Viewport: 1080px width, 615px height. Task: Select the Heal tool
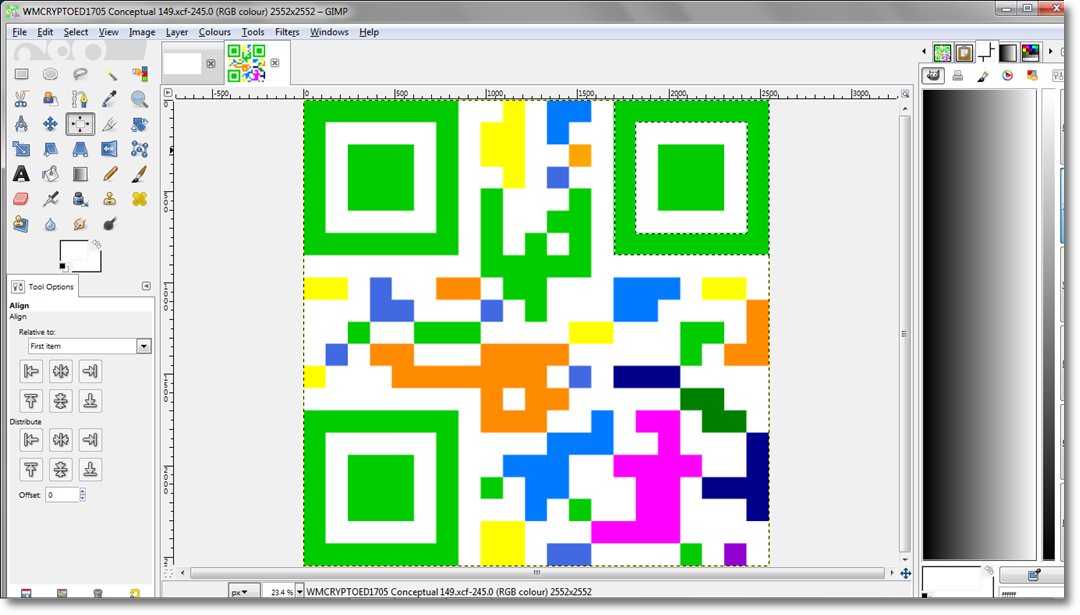click(x=139, y=199)
